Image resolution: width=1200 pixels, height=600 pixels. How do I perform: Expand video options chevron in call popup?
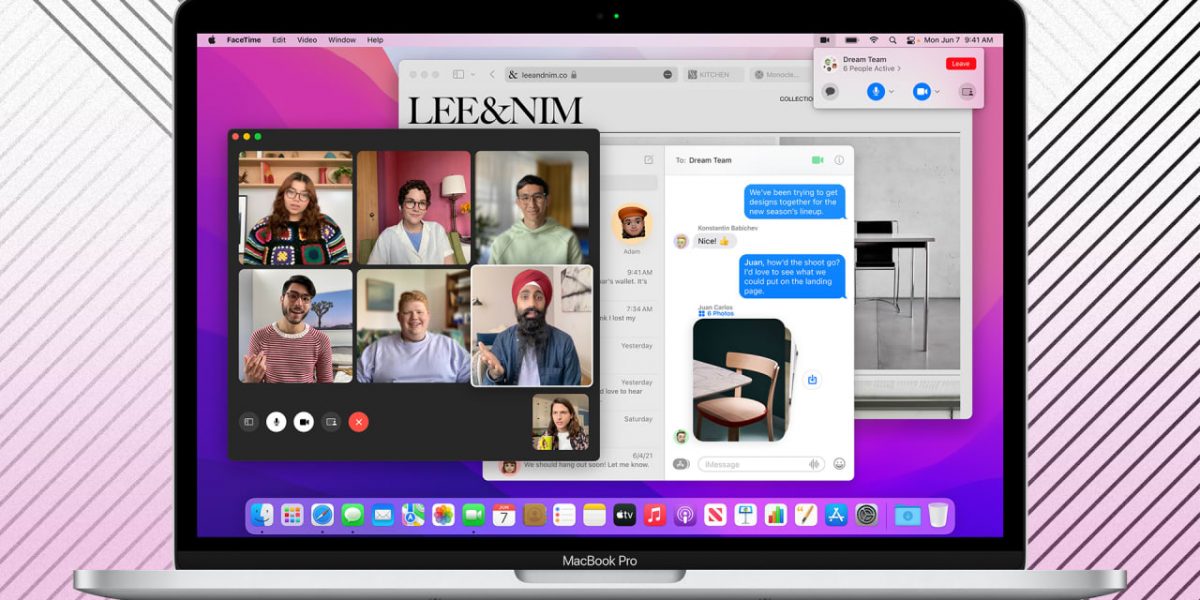937,92
